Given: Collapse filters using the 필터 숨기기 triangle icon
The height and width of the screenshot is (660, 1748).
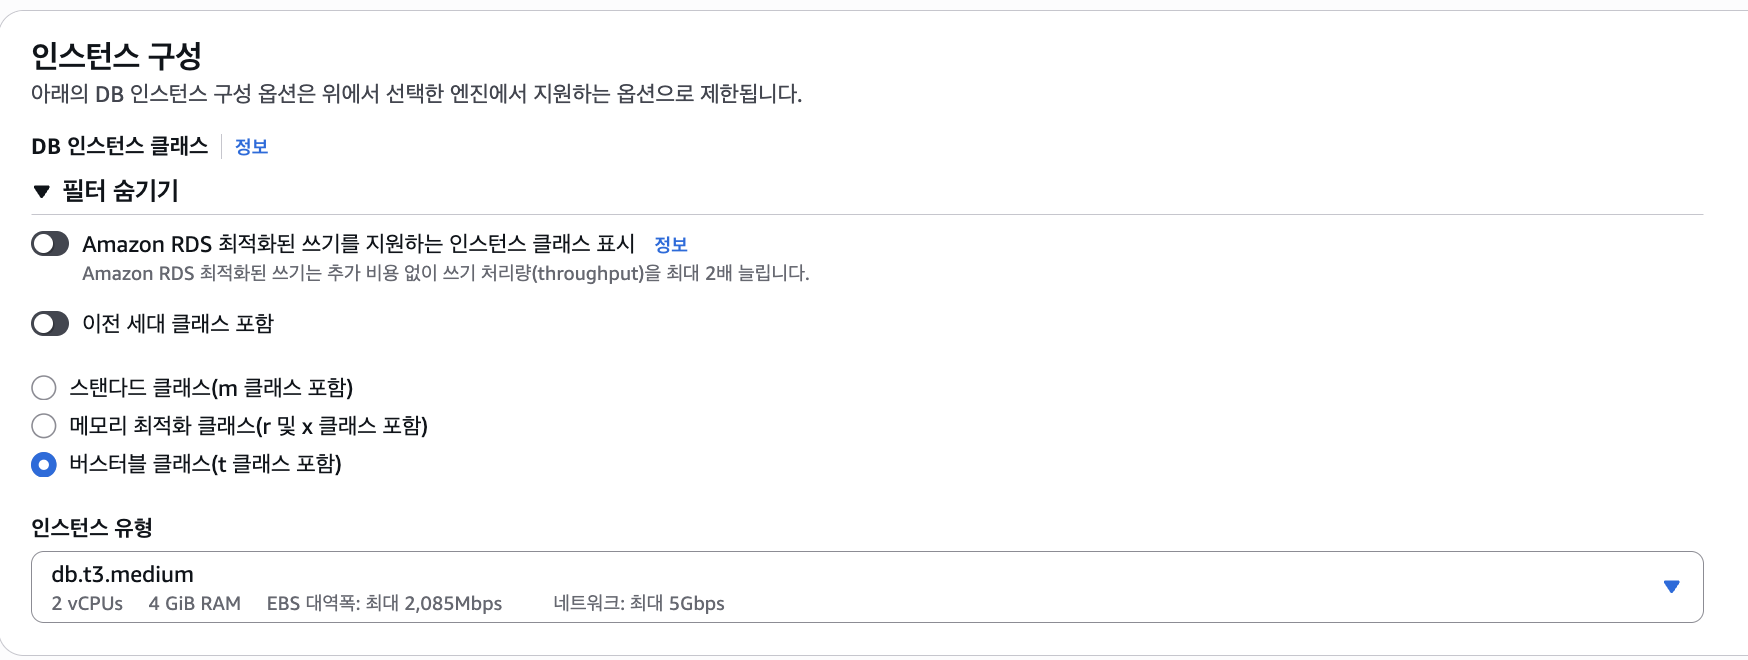Looking at the screenshot, I should pos(41,191).
